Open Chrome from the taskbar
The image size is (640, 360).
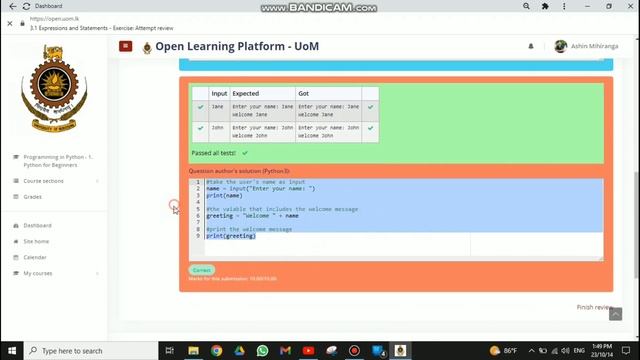point(217,351)
